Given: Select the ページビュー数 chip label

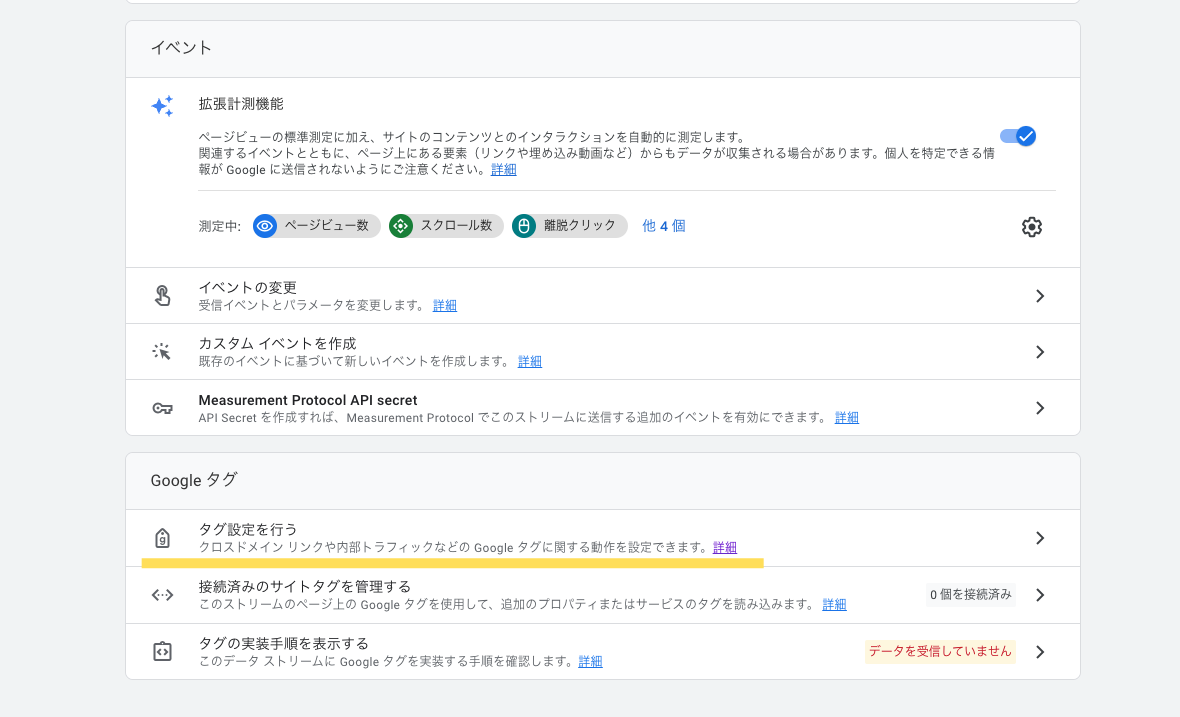Looking at the screenshot, I should pos(327,226).
